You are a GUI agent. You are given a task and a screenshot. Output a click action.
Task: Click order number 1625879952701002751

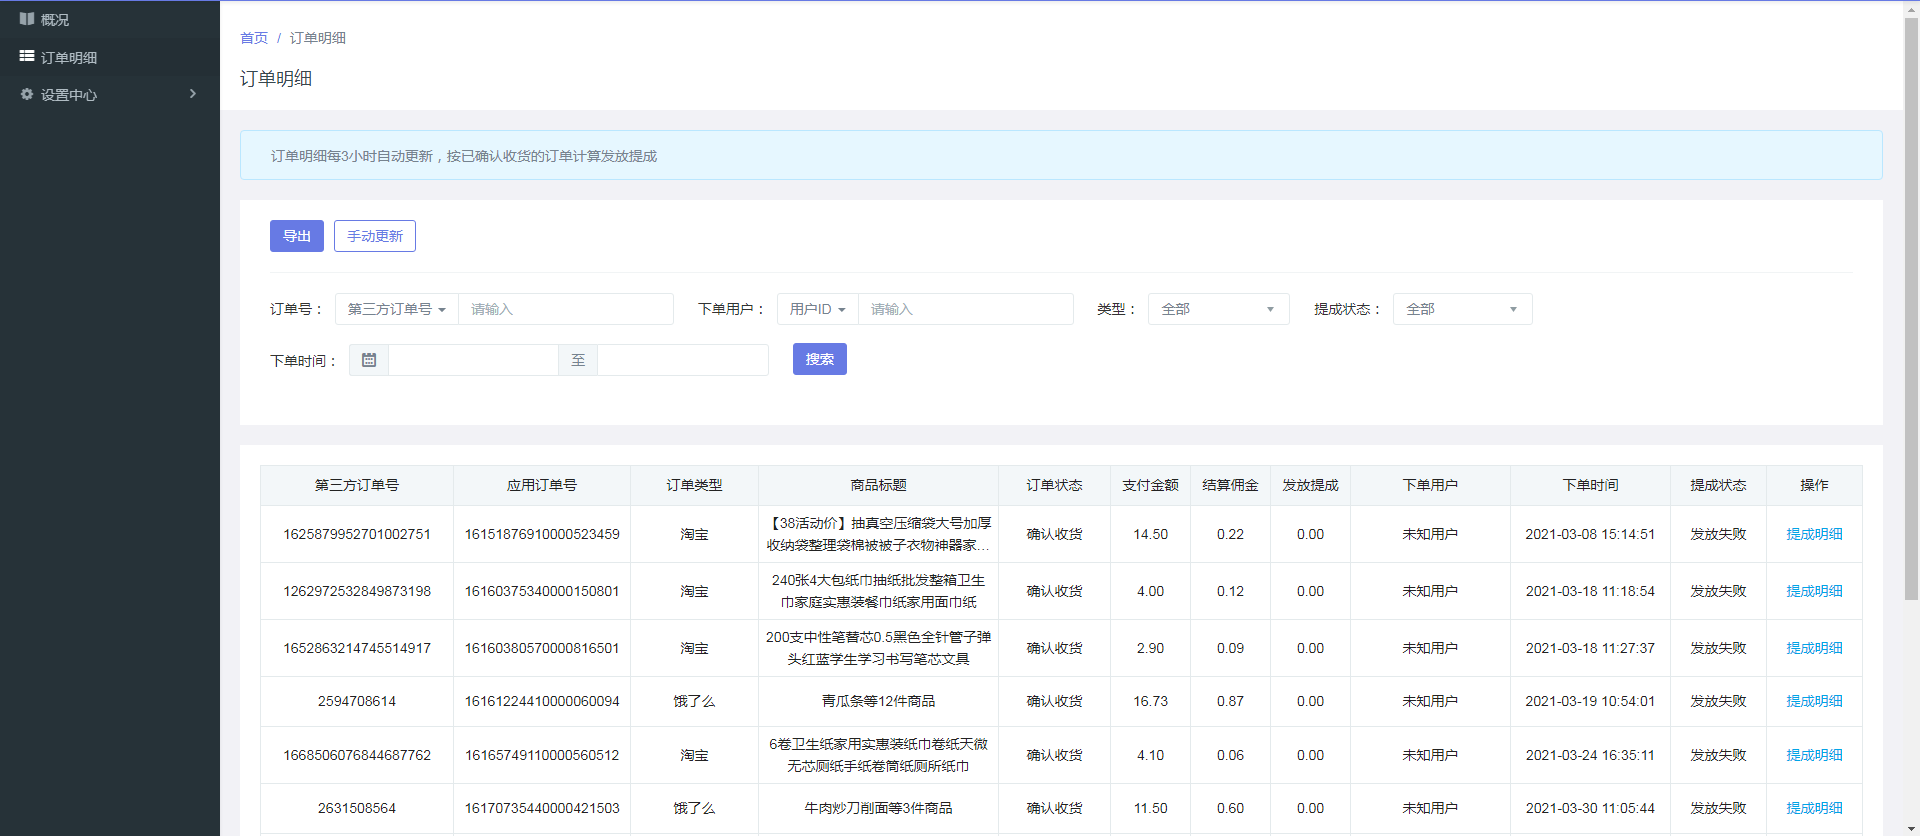(357, 534)
